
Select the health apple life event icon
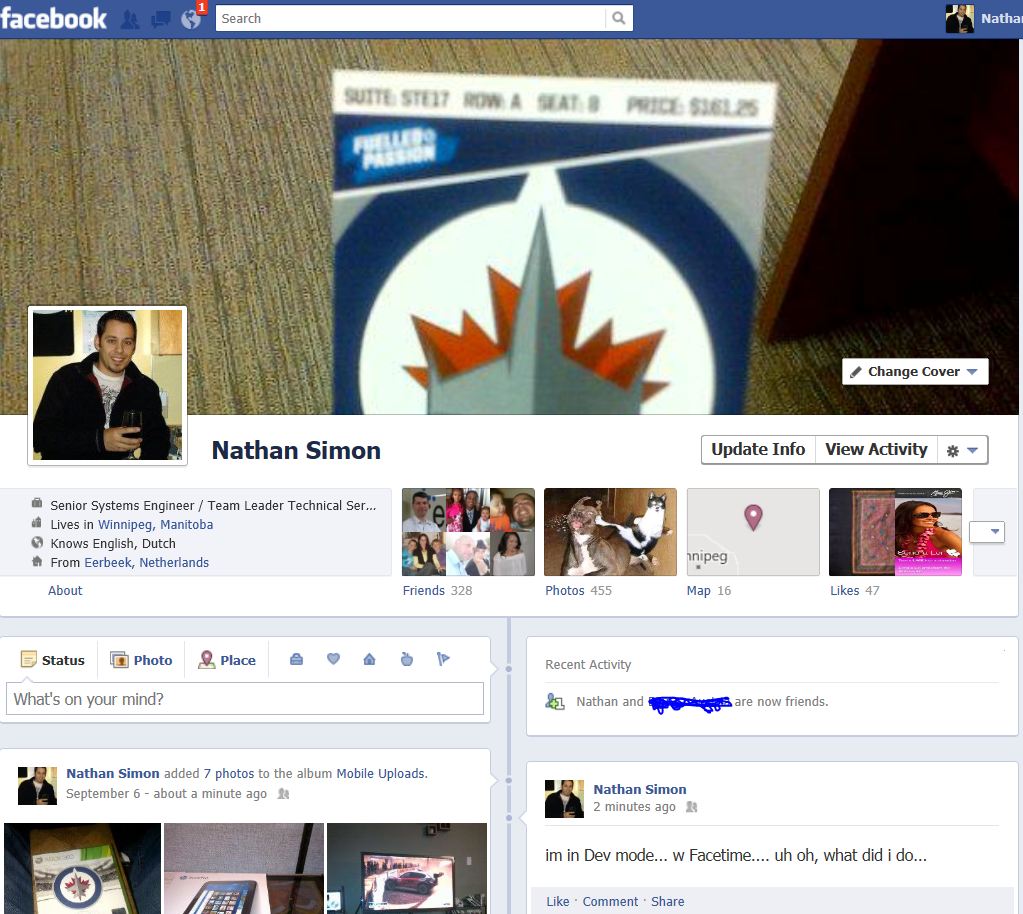[406, 659]
